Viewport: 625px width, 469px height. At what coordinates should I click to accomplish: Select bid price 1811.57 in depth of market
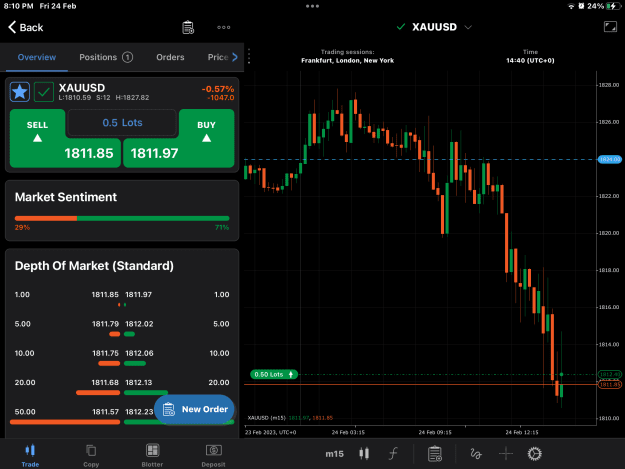(x=105, y=412)
